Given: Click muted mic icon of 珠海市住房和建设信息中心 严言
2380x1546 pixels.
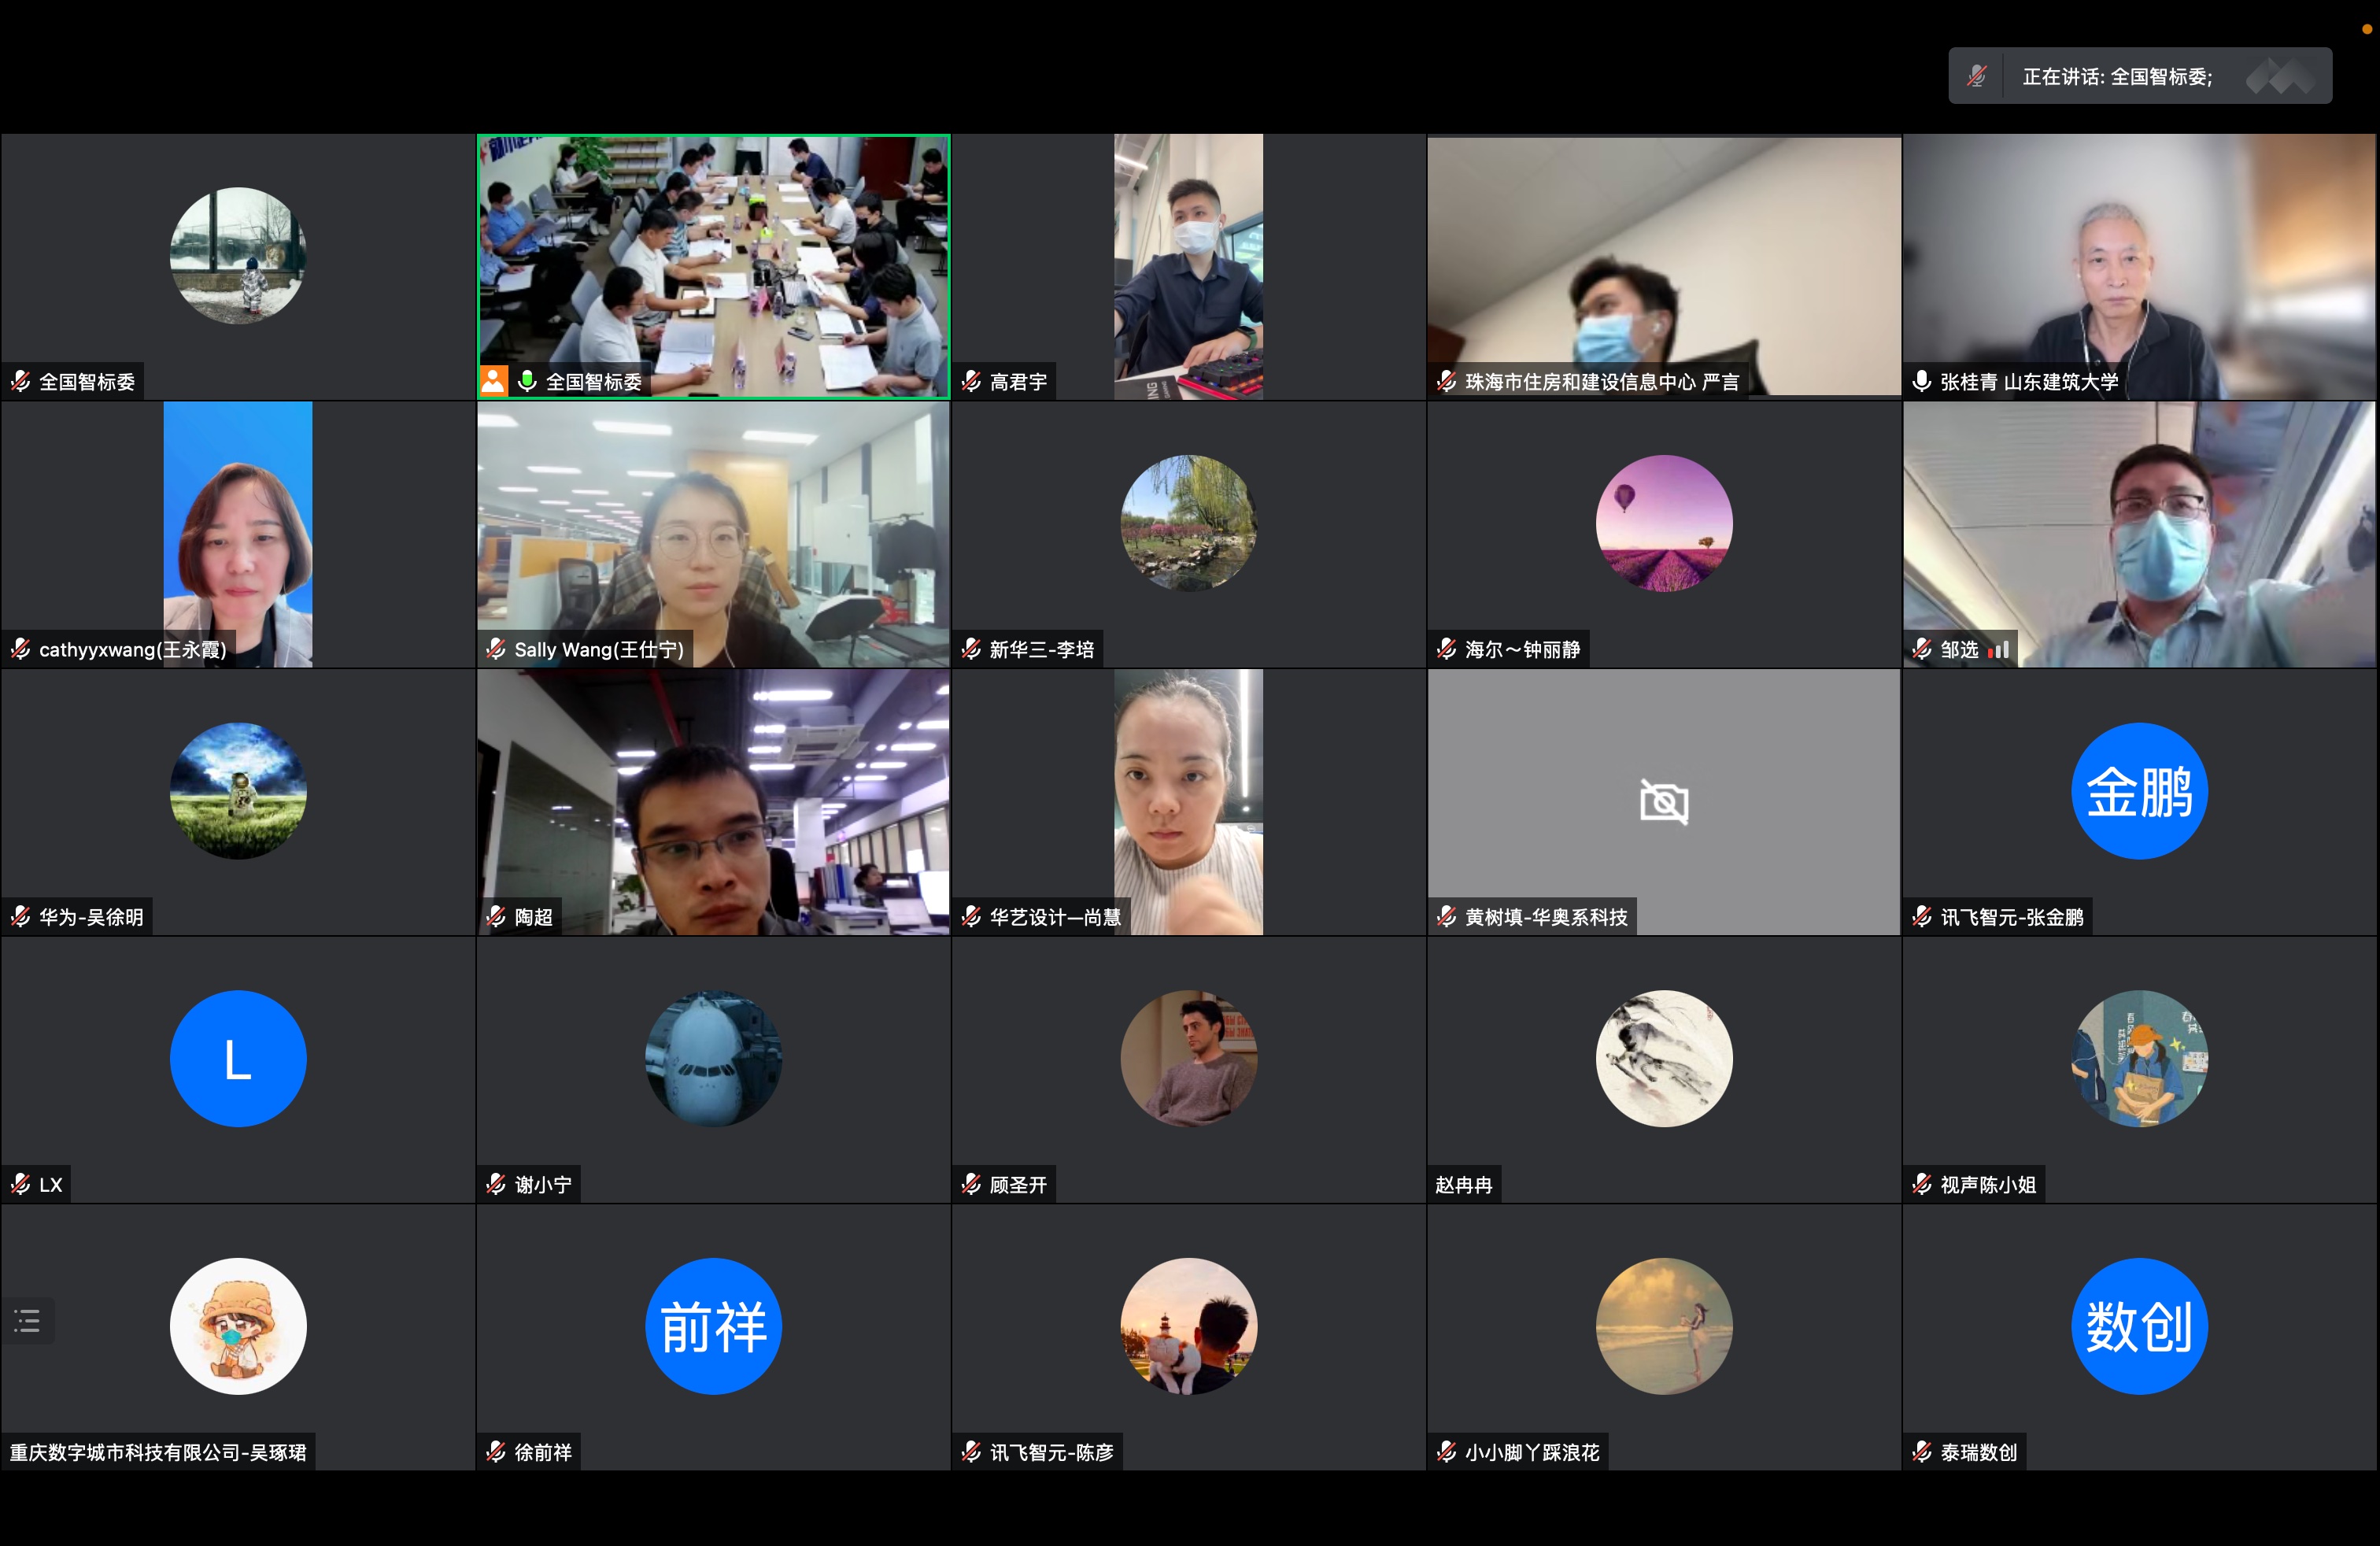Looking at the screenshot, I should tap(1447, 381).
